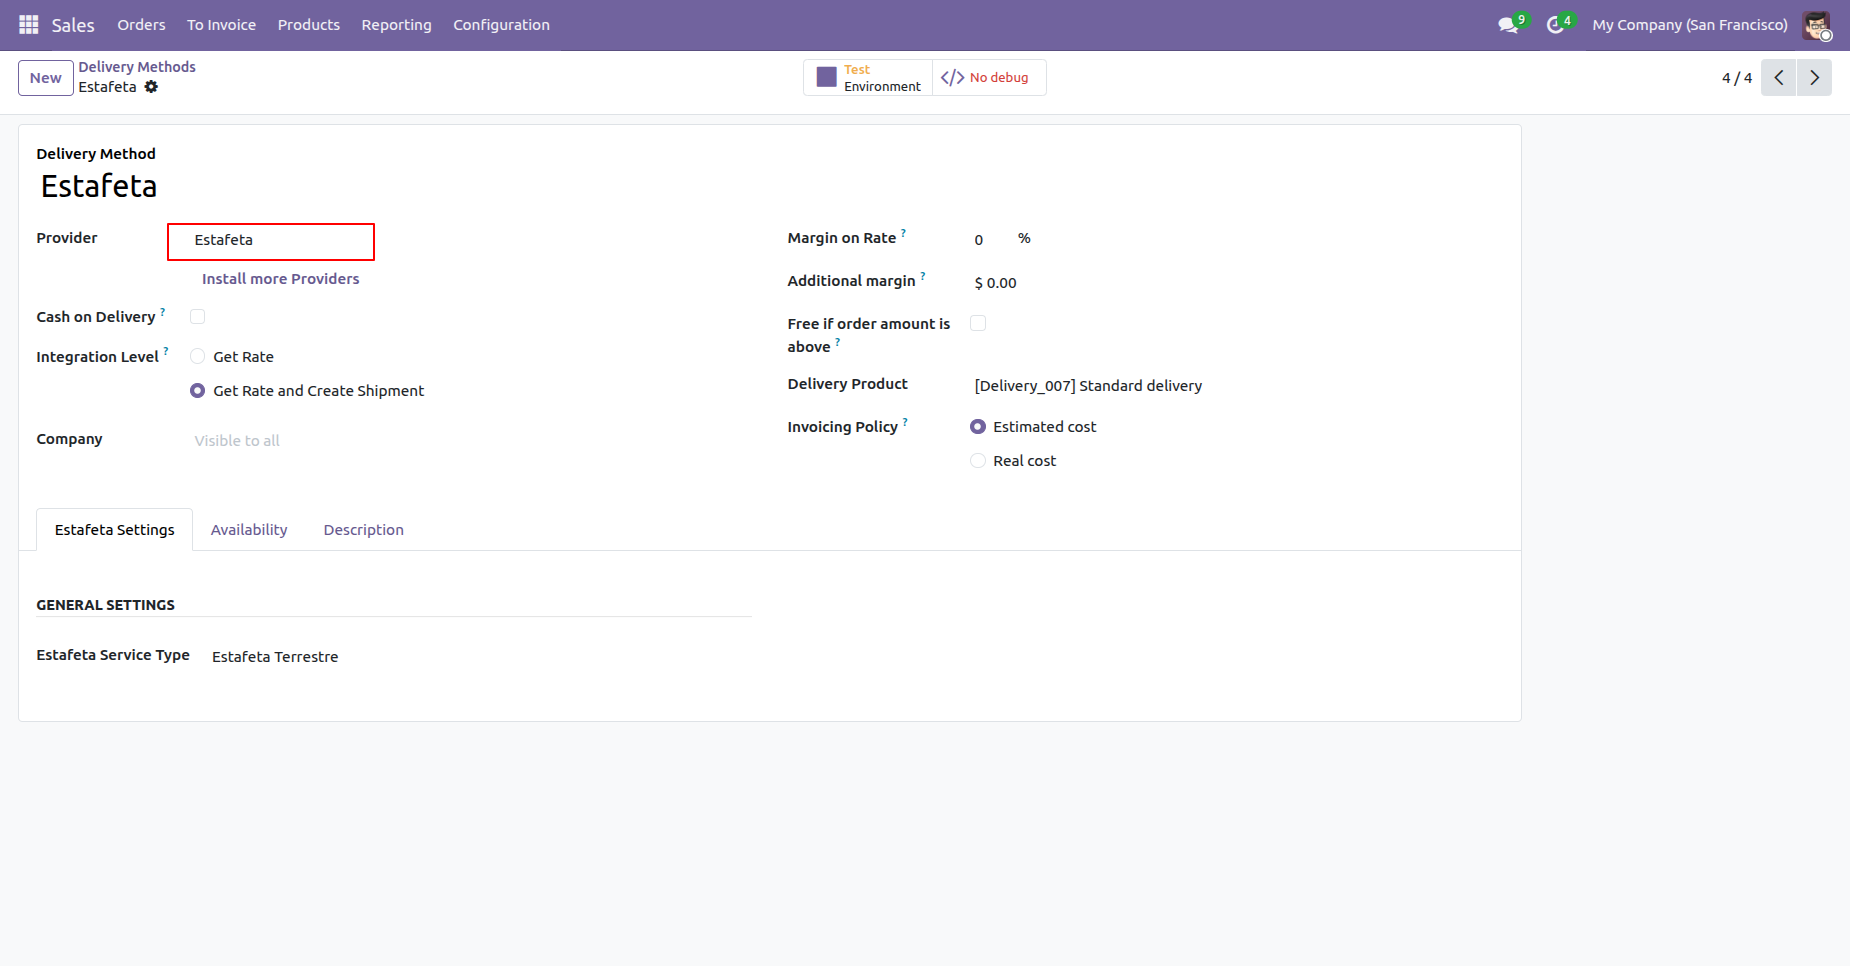The image size is (1850, 966).
Task: Open the conversations chat icon
Action: (x=1508, y=25)
